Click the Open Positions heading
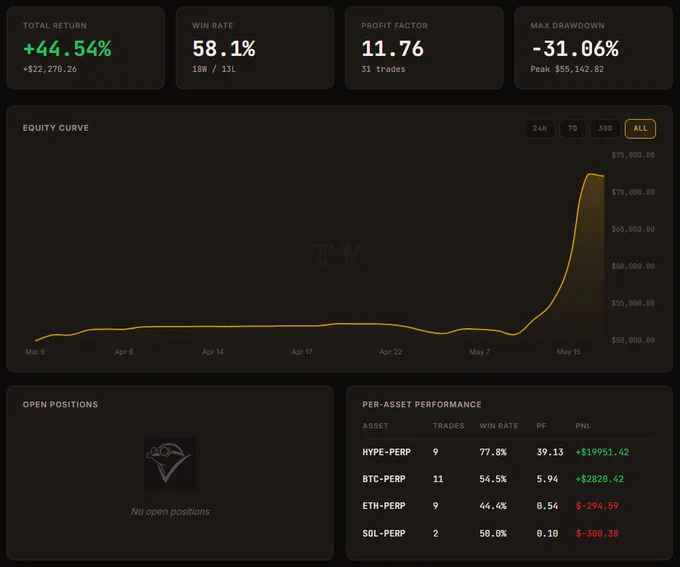Screen dimensions: 680x567 pos(60,404)
